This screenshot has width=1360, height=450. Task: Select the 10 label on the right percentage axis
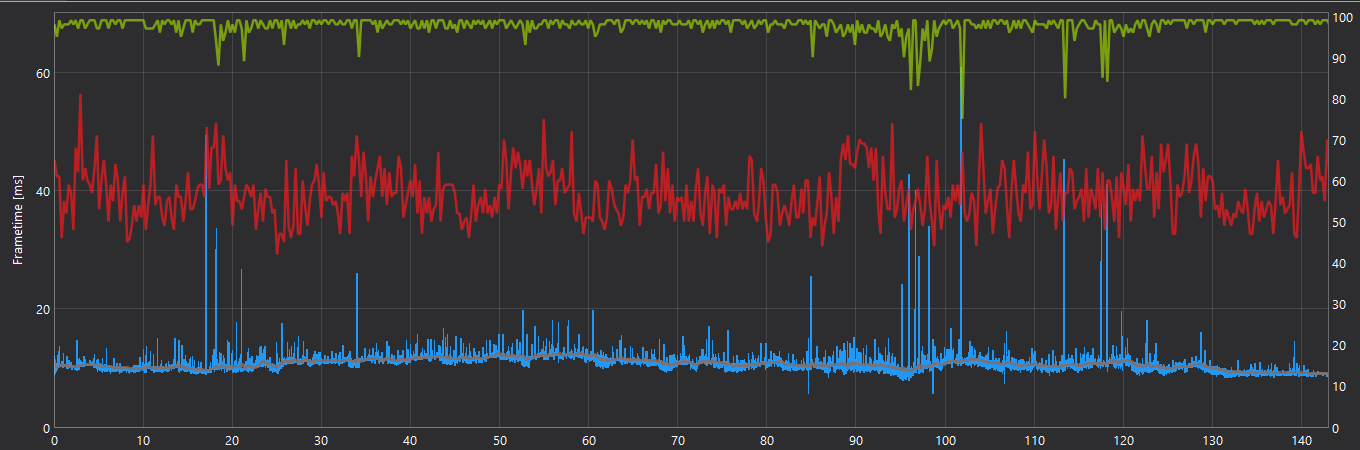pyautogui.click(x=1340, y=387)
